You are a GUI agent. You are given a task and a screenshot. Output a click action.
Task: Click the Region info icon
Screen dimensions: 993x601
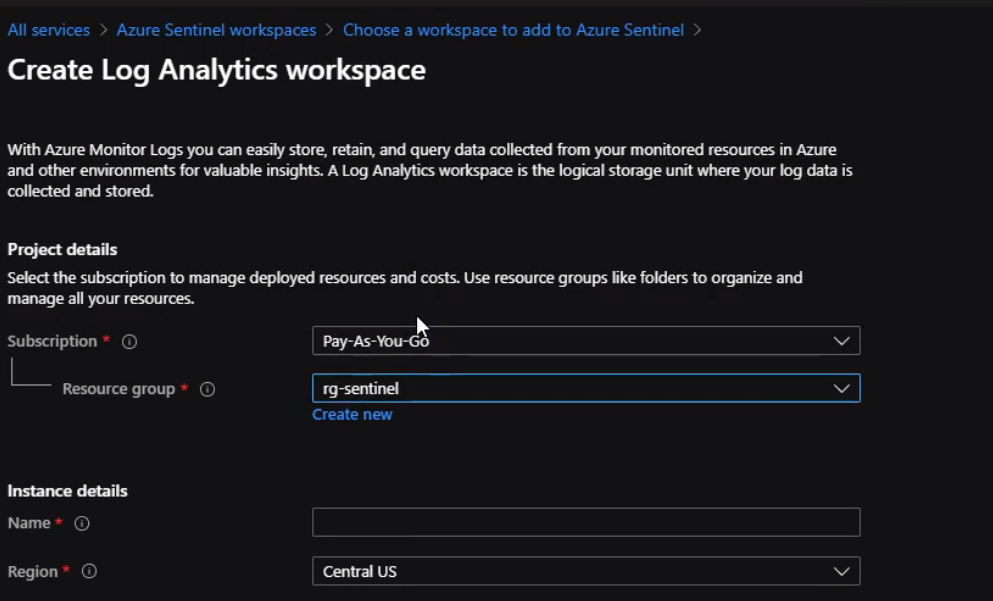[x=89, y=572]
